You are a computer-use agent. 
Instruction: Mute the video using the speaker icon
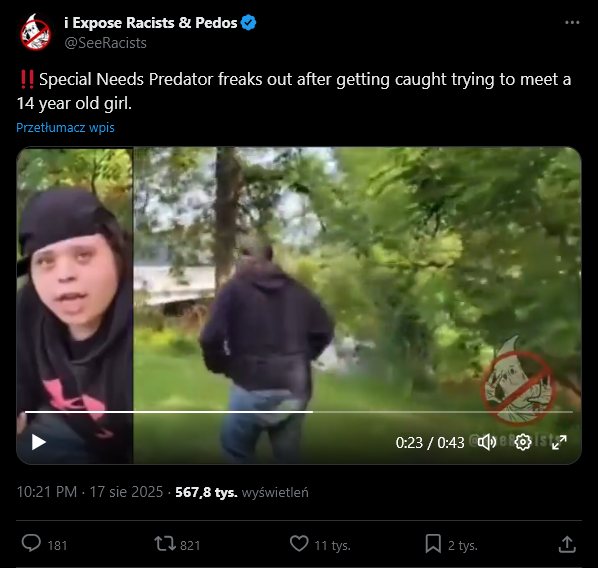click(487, 442)
